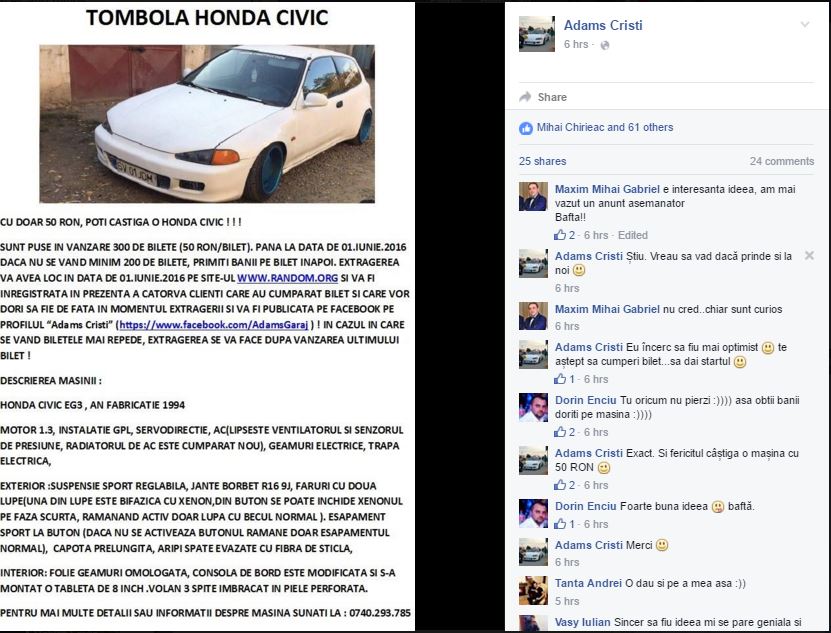This screenshot has height=633, width=831.
Task: Like the 'Eu încerc sa fiu mai optimist' comment
Action: pos(560,379)
